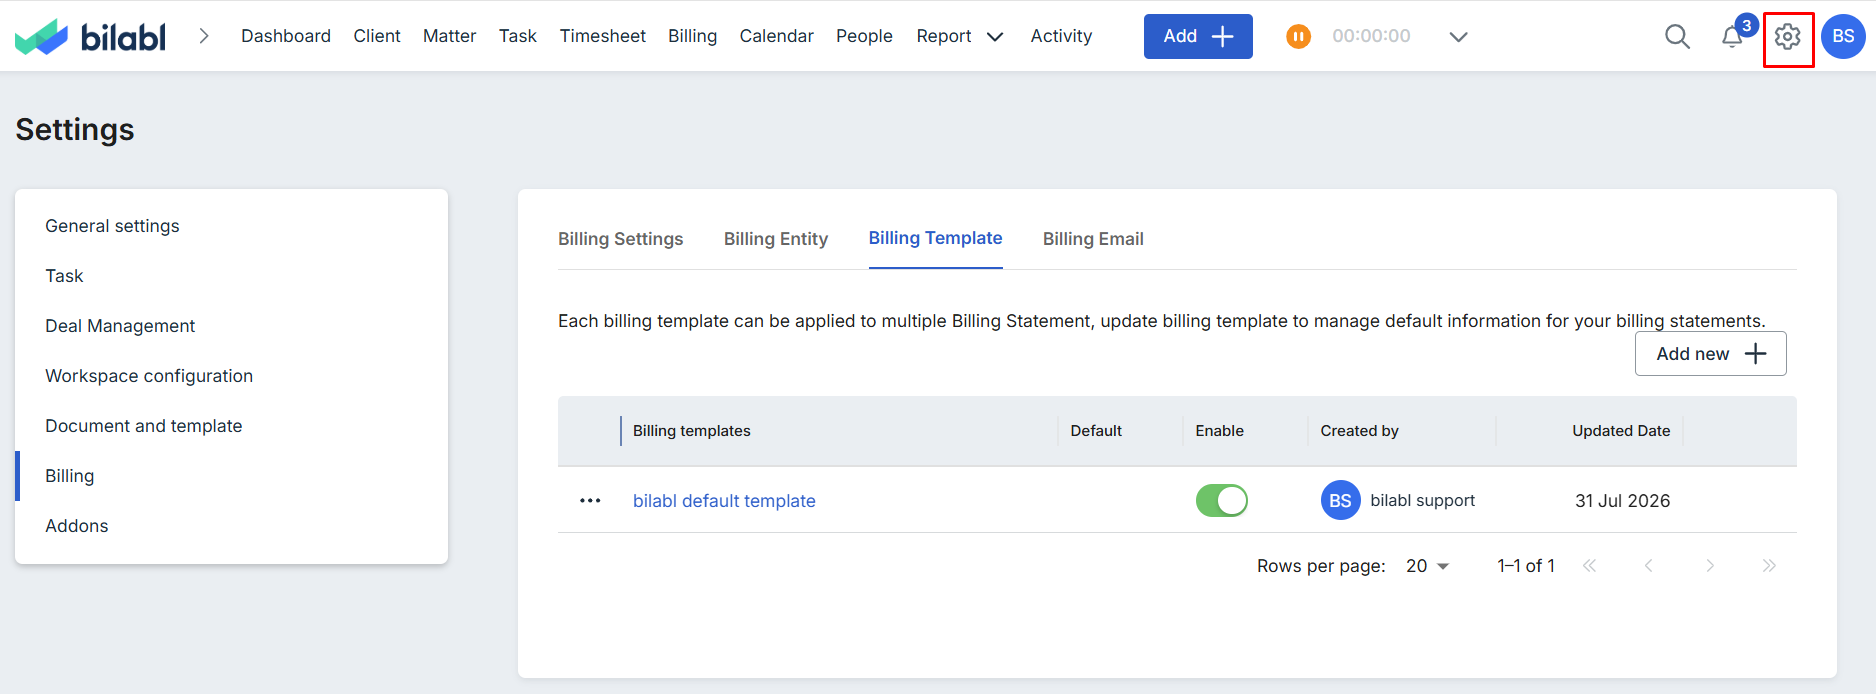Go to the first page arrow
This screenshot has height=694, width=1876.
1589,566
